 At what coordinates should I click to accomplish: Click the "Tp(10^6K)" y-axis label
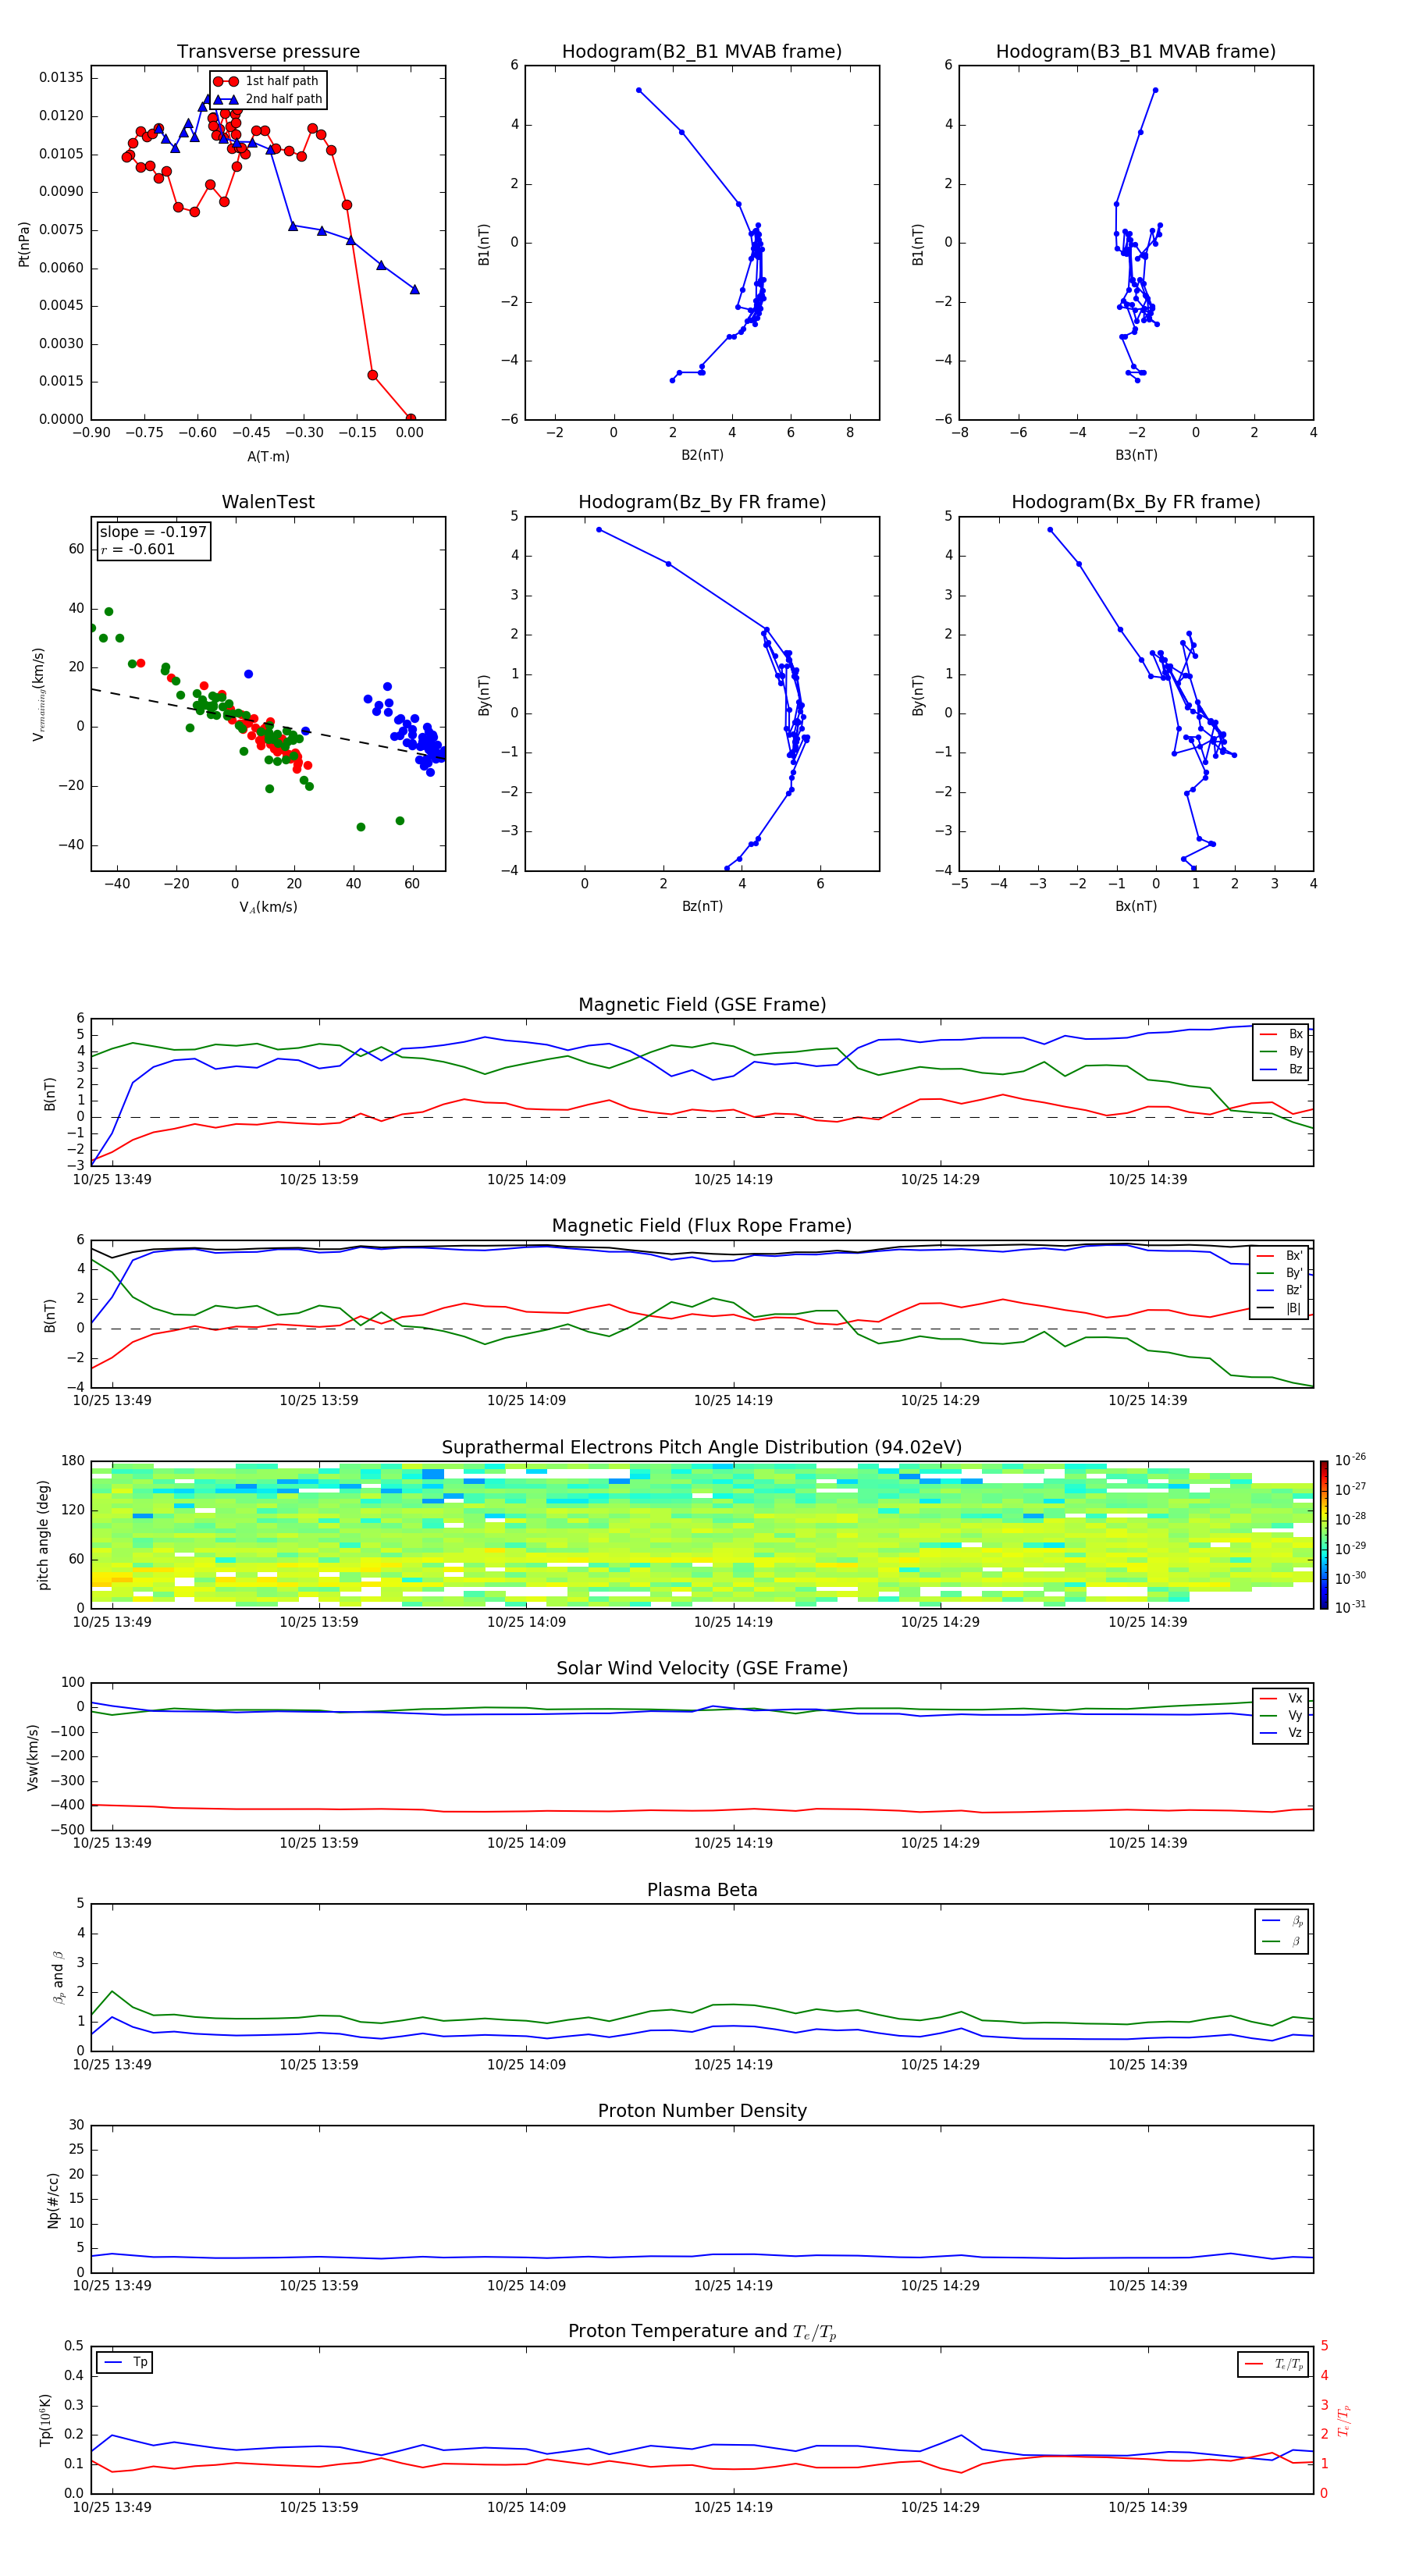[45, 2420]
